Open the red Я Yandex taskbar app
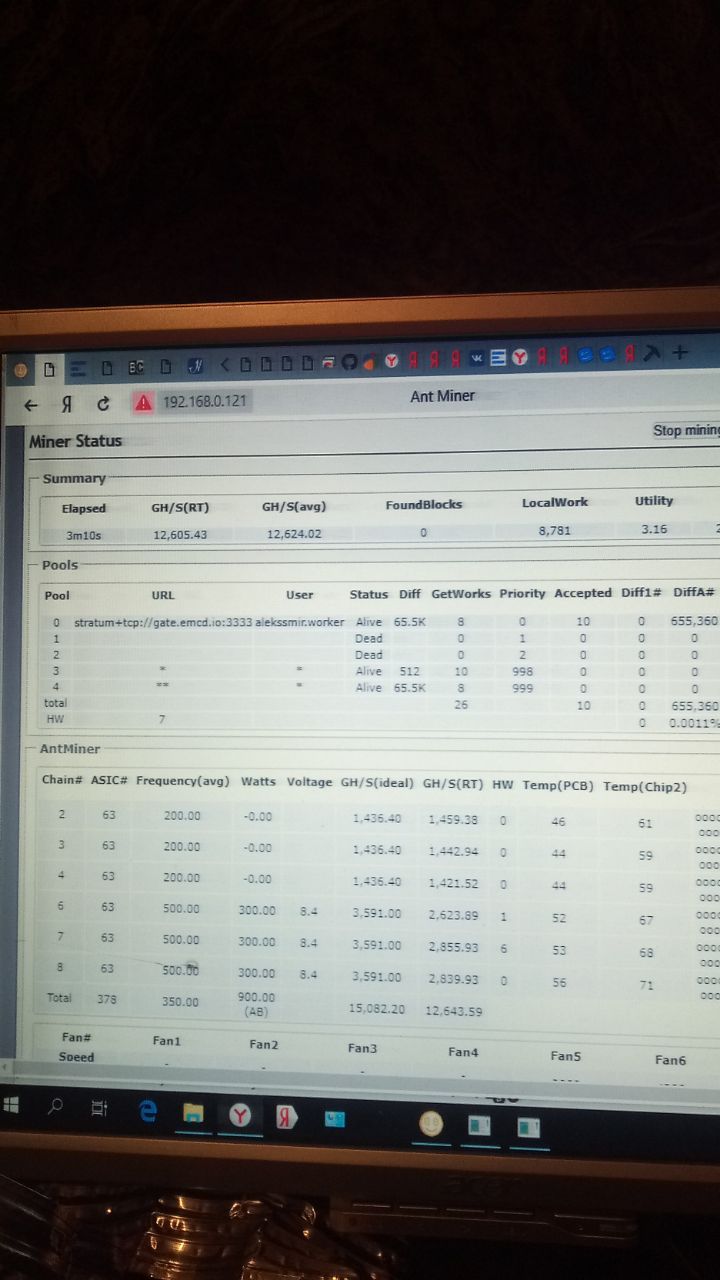The width and height of the screenshot is (720, 1280). click(287, 1117)
